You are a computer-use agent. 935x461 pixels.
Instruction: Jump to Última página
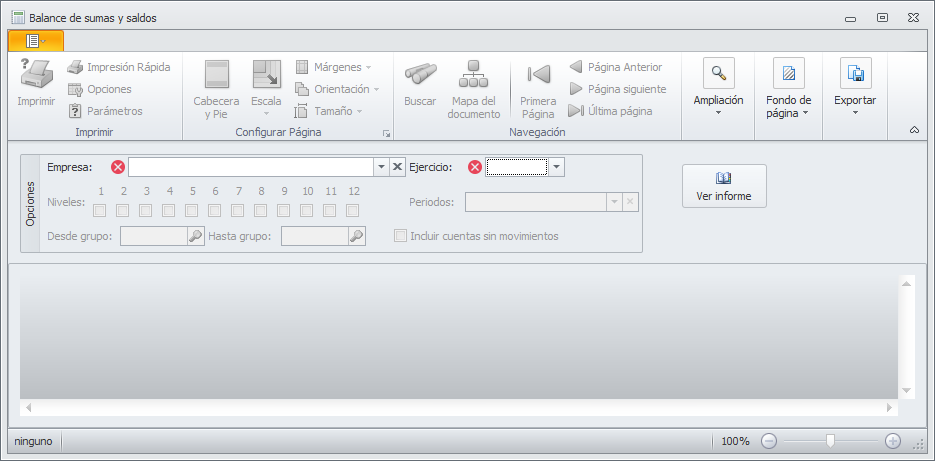click(610, 111)
